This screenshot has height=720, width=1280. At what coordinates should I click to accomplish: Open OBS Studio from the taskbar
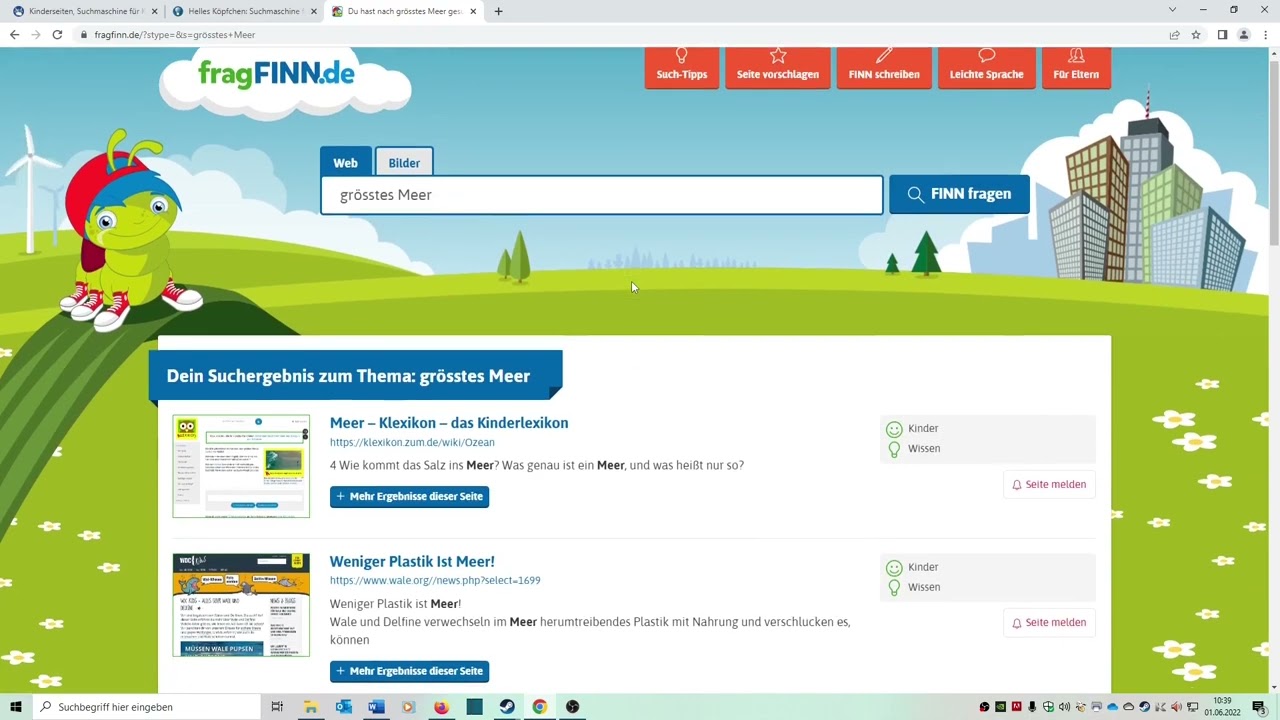572,707
